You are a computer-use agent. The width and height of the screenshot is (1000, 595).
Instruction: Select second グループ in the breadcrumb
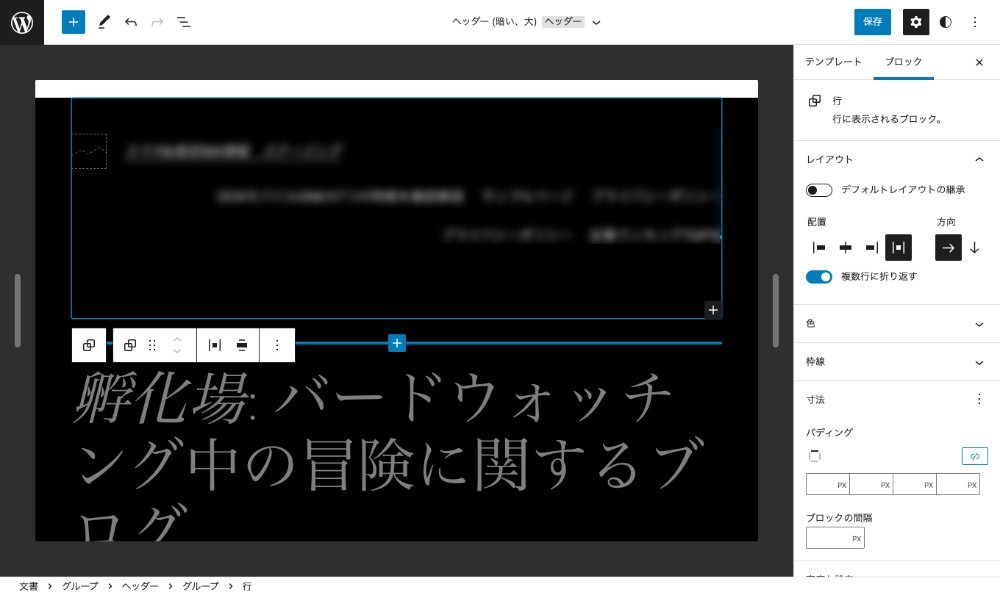pos(200,586)
